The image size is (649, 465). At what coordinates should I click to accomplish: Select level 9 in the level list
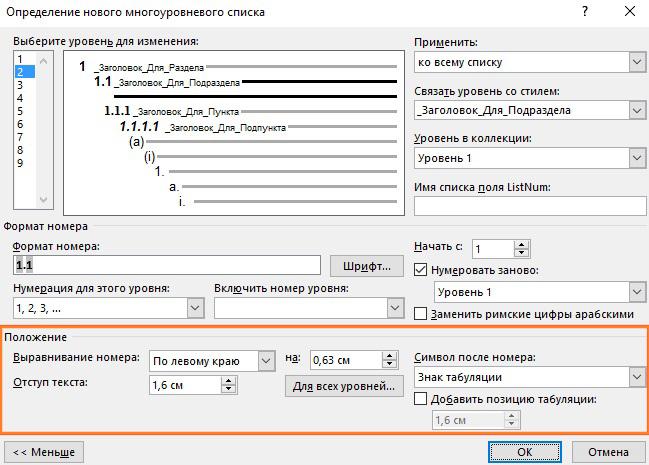tap(19, 163)
